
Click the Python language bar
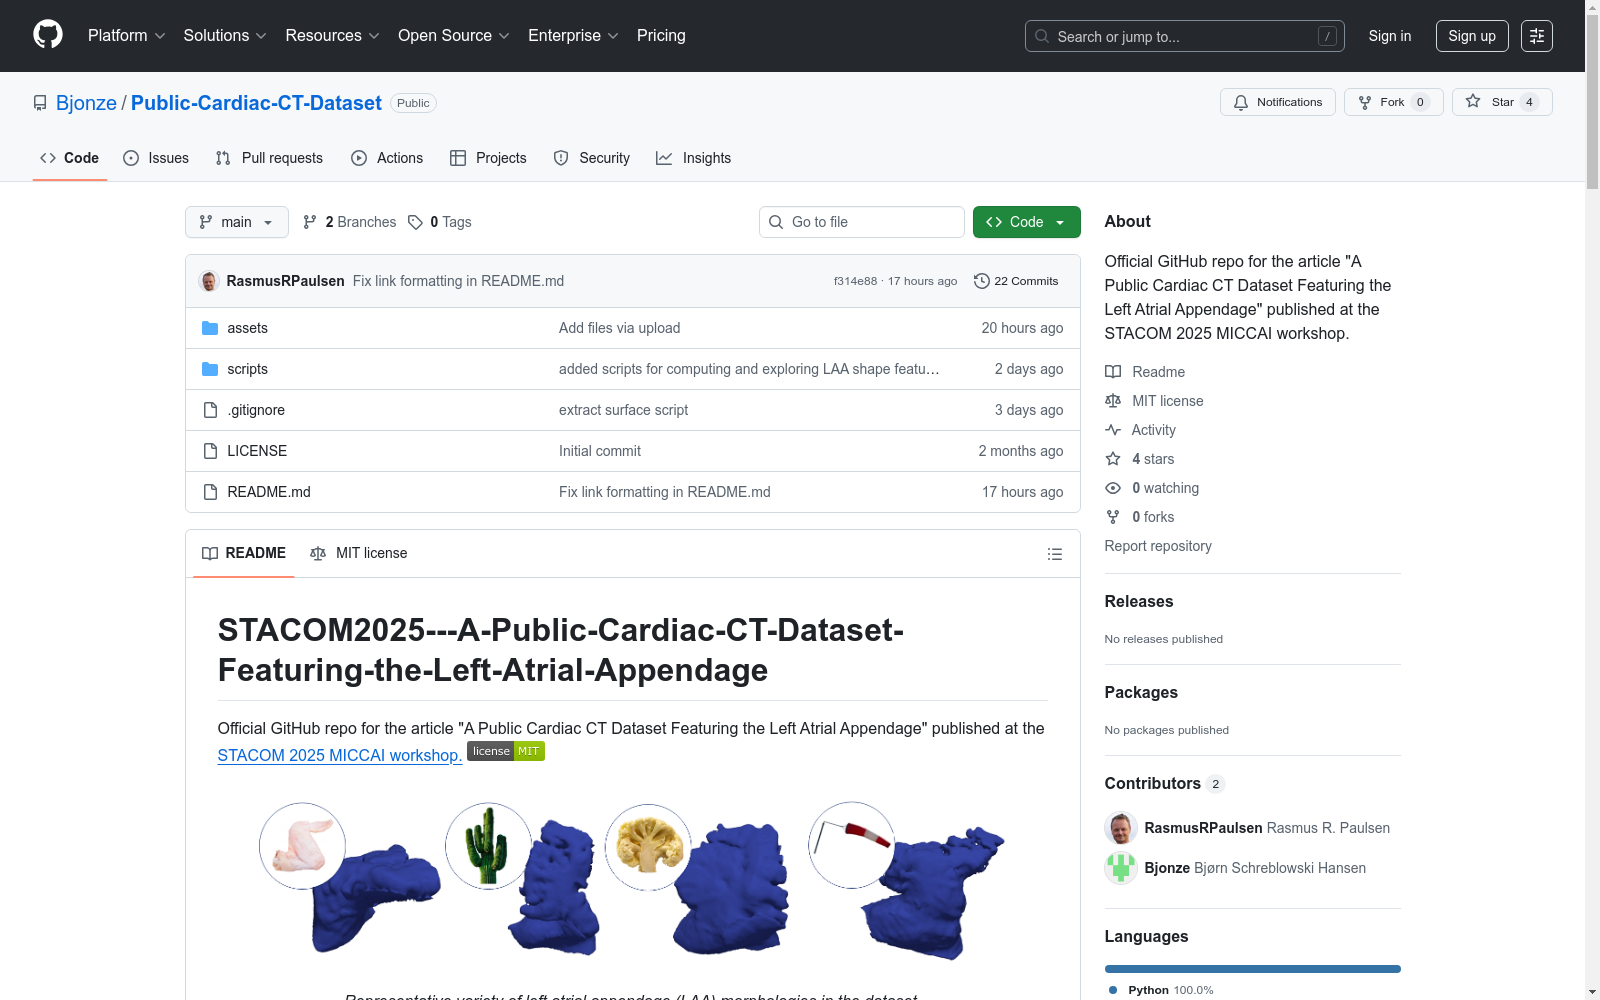click(1253, 969)
